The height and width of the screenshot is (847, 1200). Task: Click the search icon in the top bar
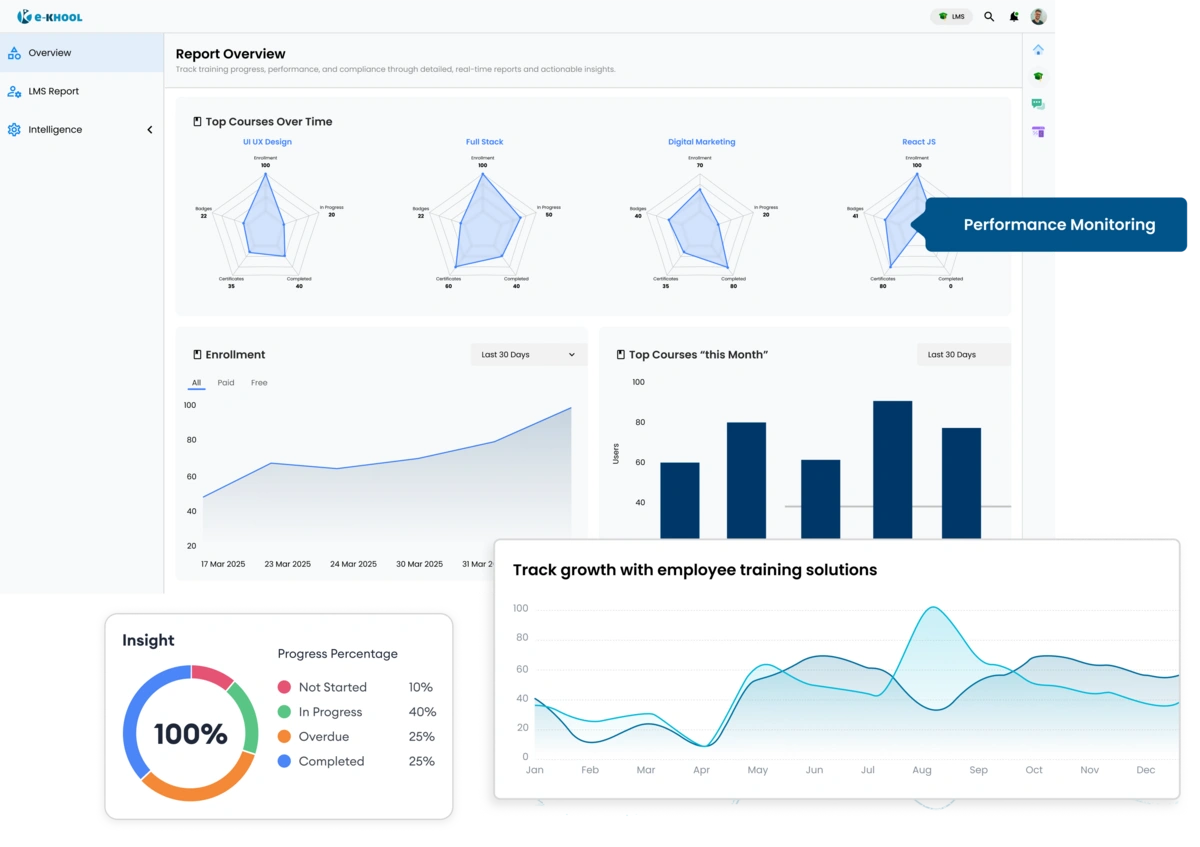[989, 16]
